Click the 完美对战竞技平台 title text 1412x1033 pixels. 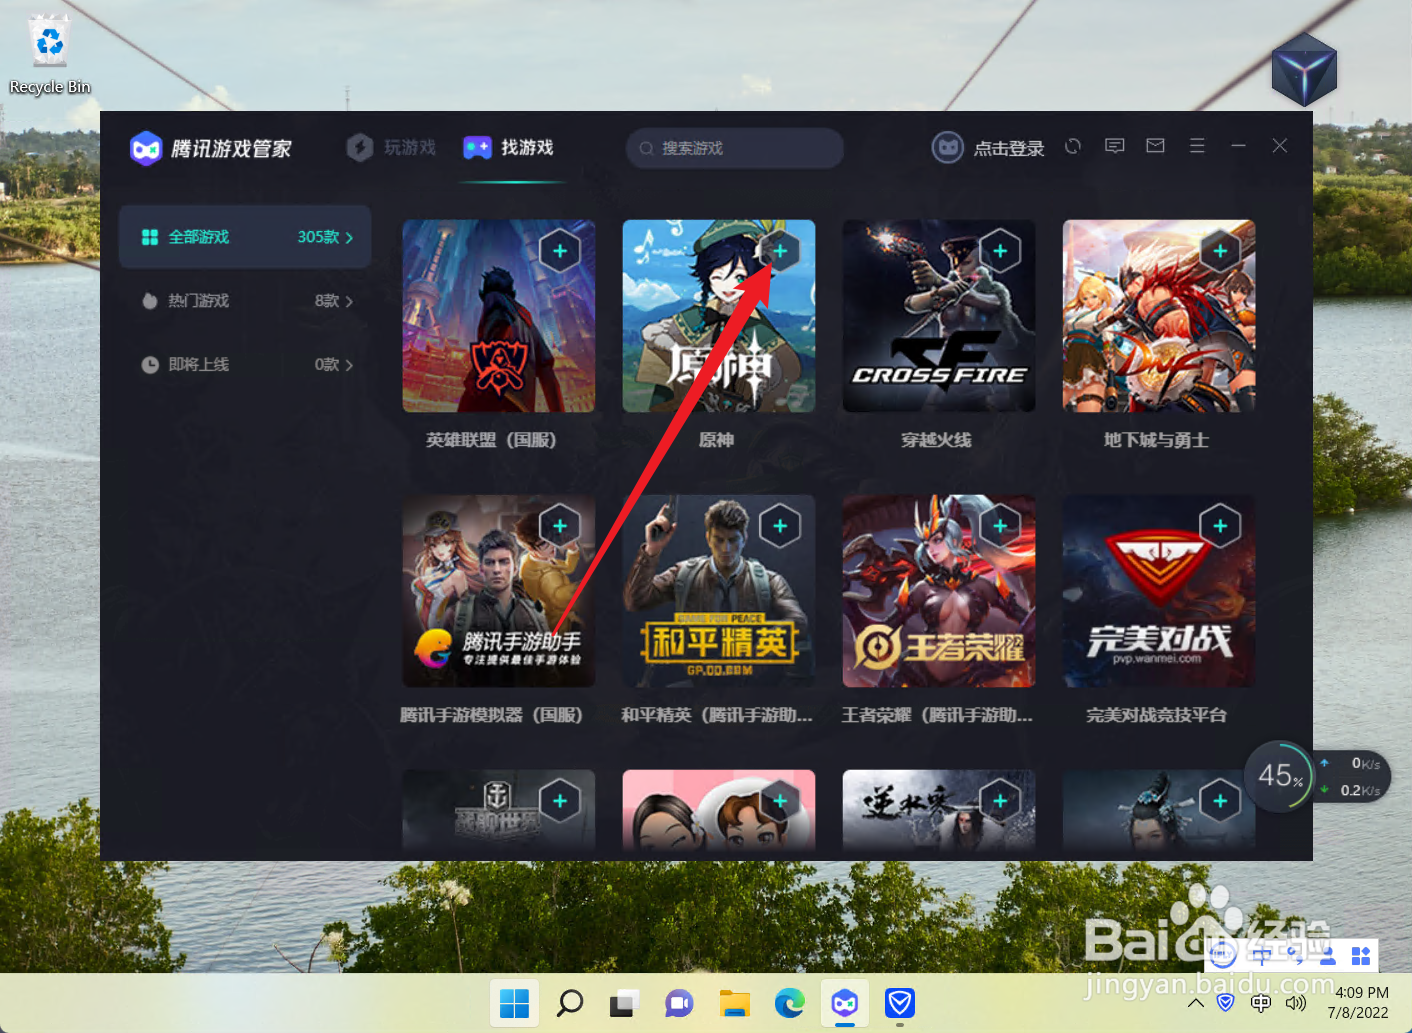pyautogui.click(x=1157, y=715)
